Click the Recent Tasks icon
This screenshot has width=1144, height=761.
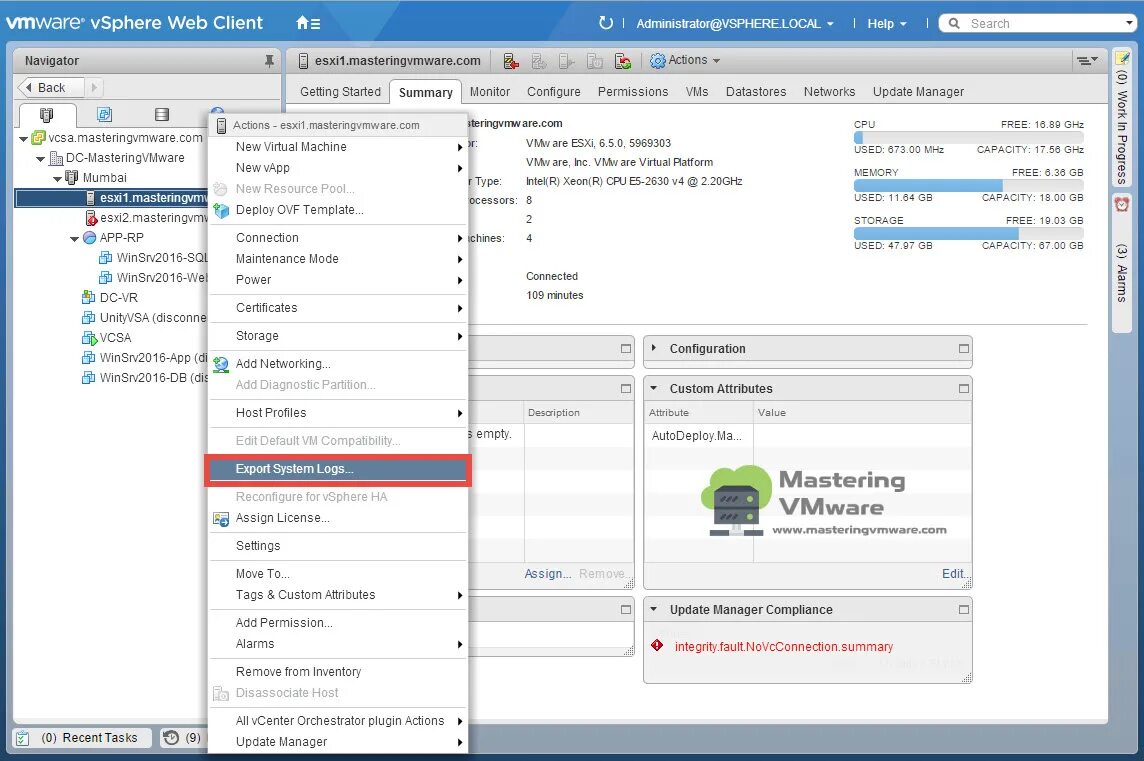(23, 738)
